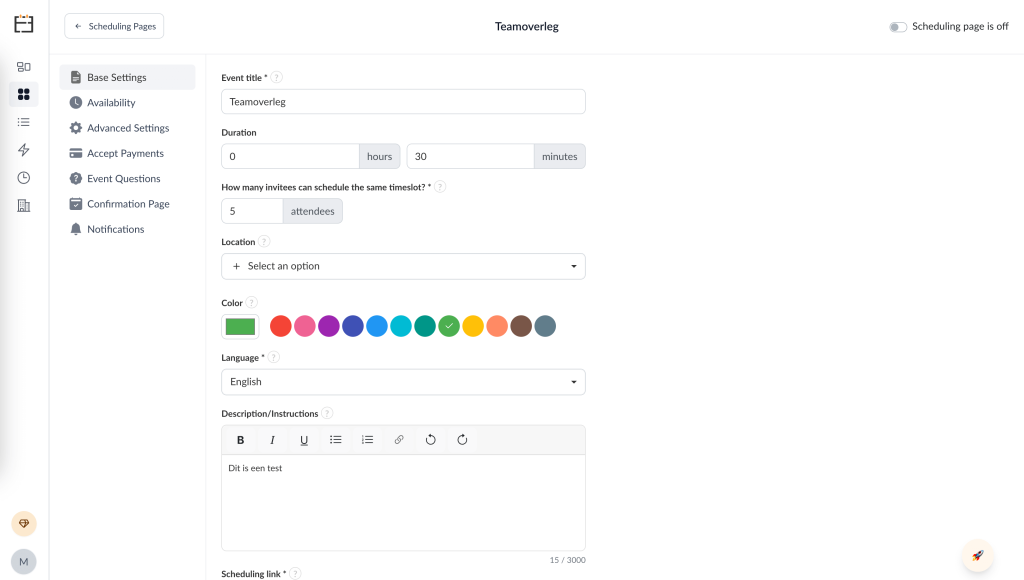Toggle Italic text formatting

pyautogui.click(x=272, y=440)
